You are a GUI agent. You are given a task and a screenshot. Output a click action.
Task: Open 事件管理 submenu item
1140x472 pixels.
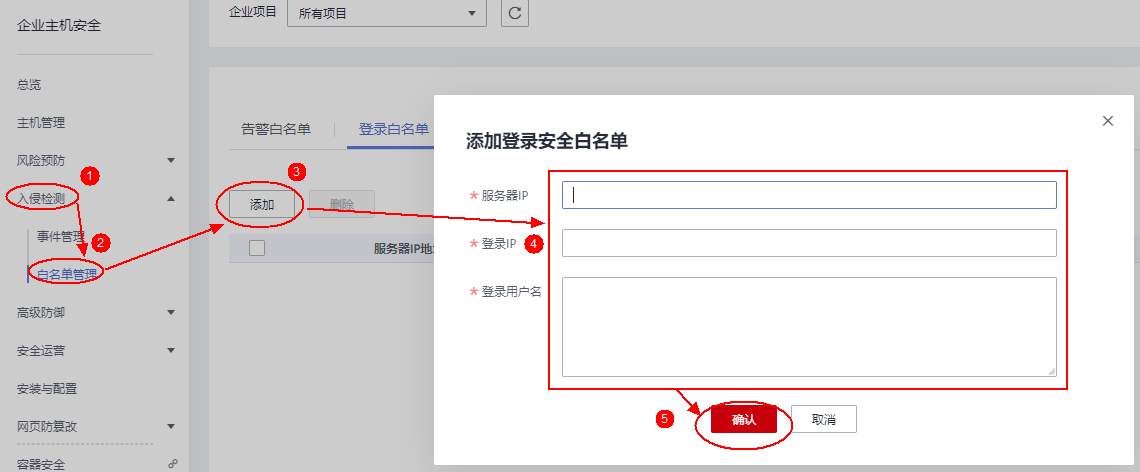pyautogui.click(x=61, y=236)
